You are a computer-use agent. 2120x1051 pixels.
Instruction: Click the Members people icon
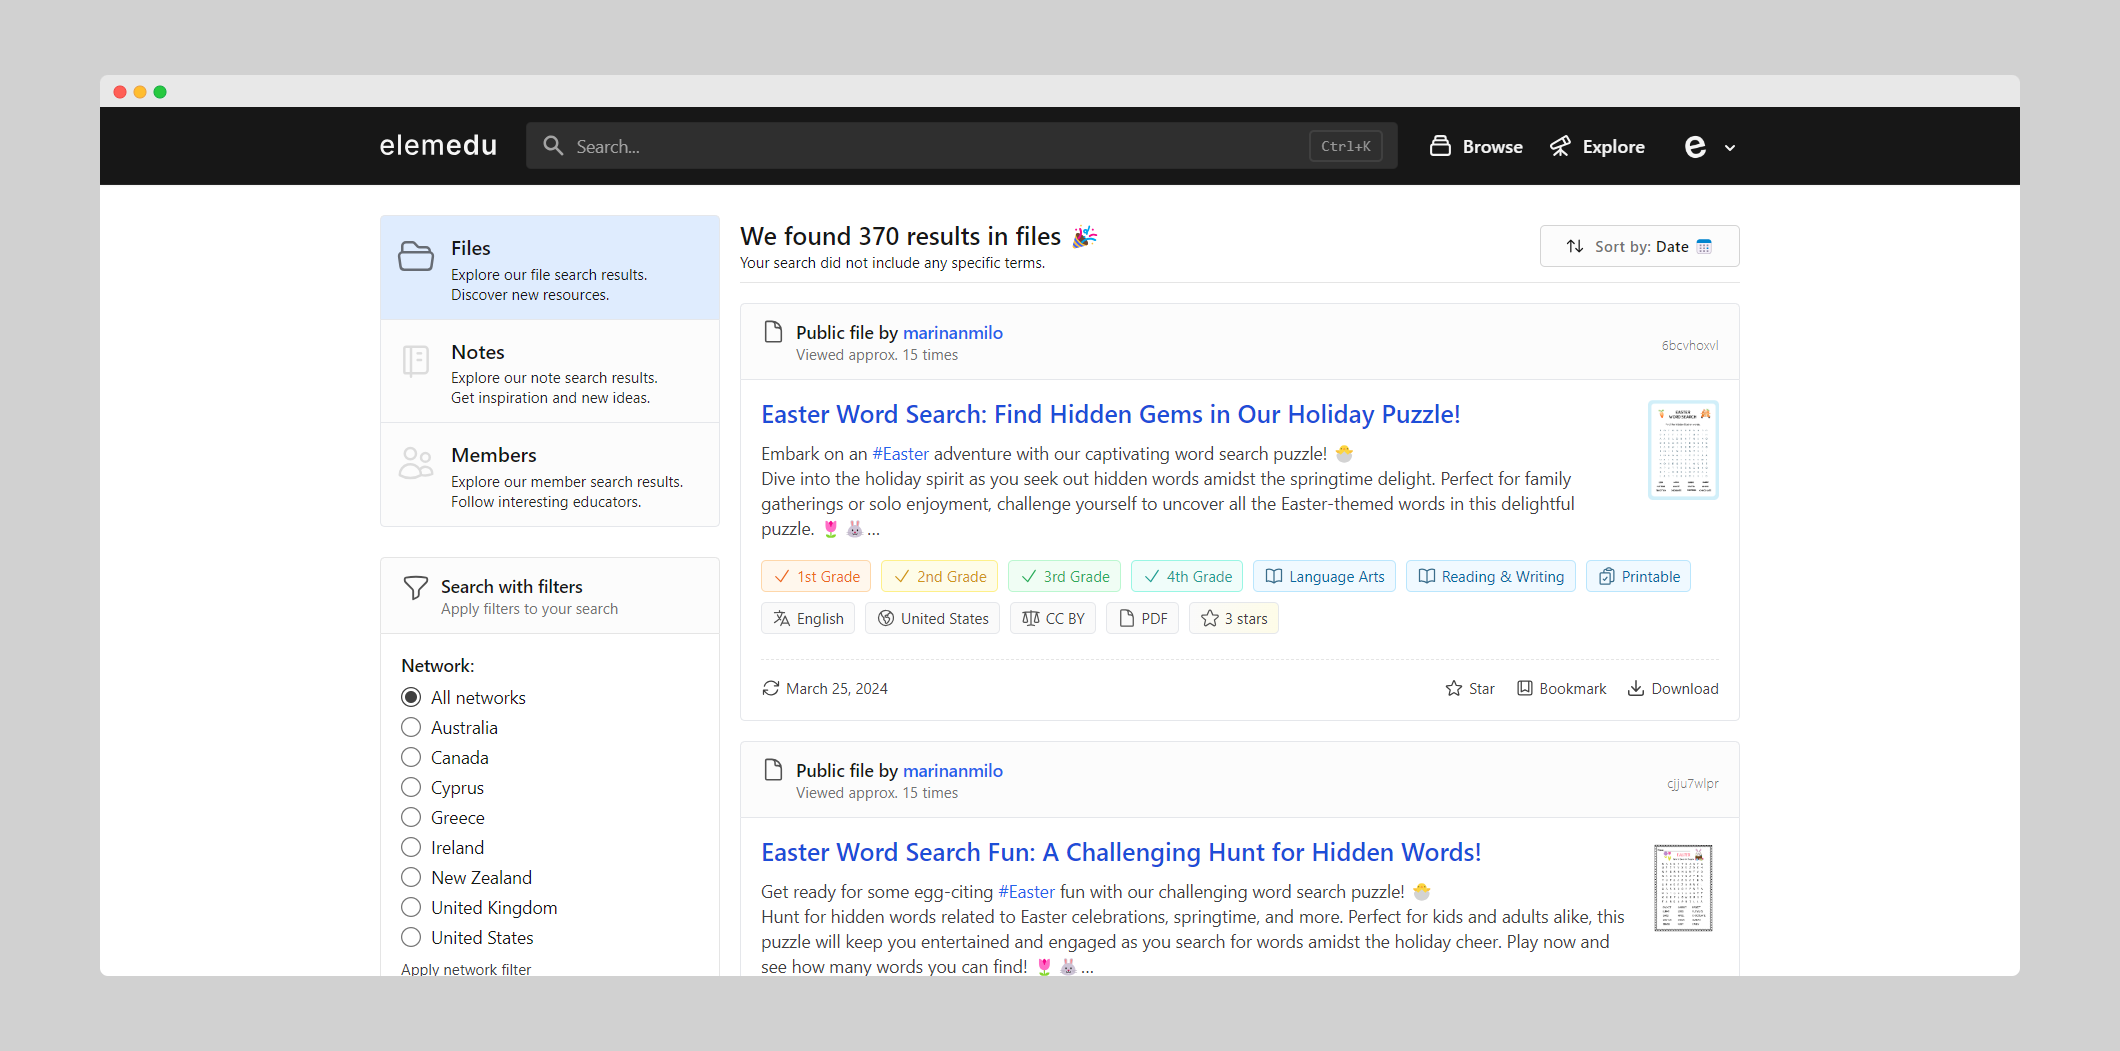(x=416, y=463)
